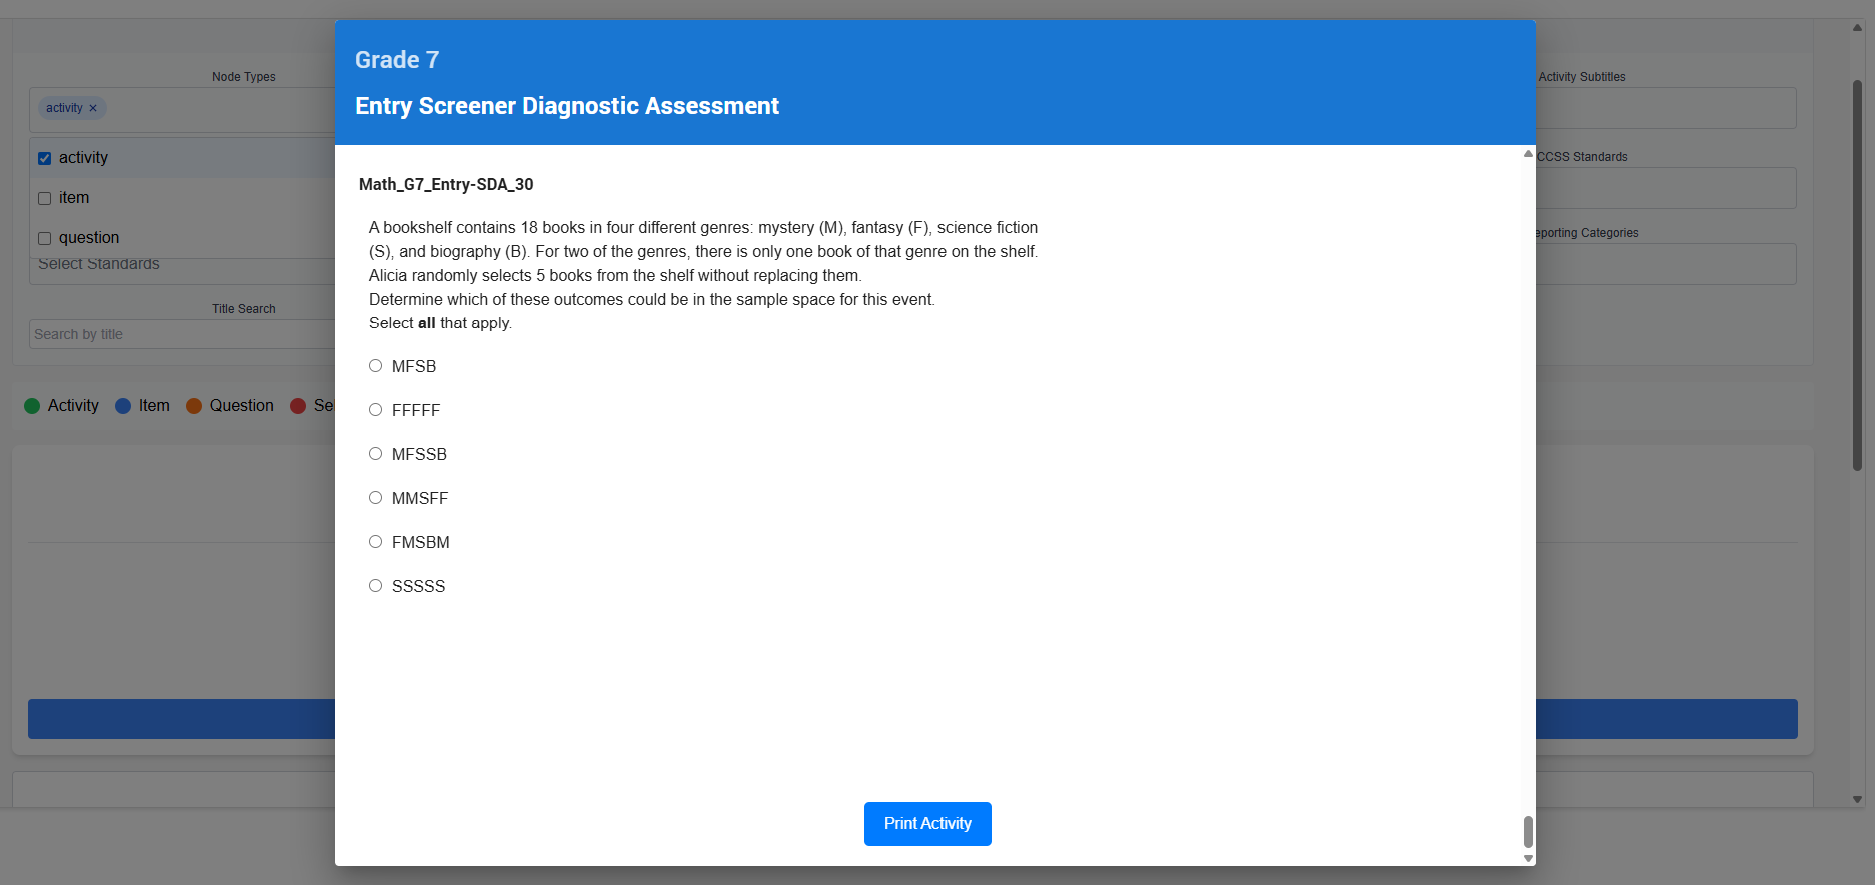Image resolution: width=1875 pixels, height=885 pixels.
Task: Select the MFSB answer option
Action: click(376, 366)
